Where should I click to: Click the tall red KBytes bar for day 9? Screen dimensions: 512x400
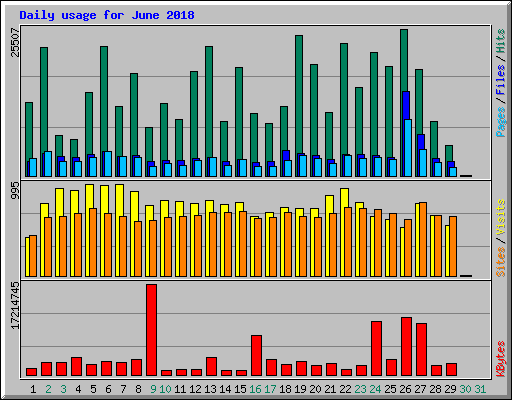(x=151, y=330)
